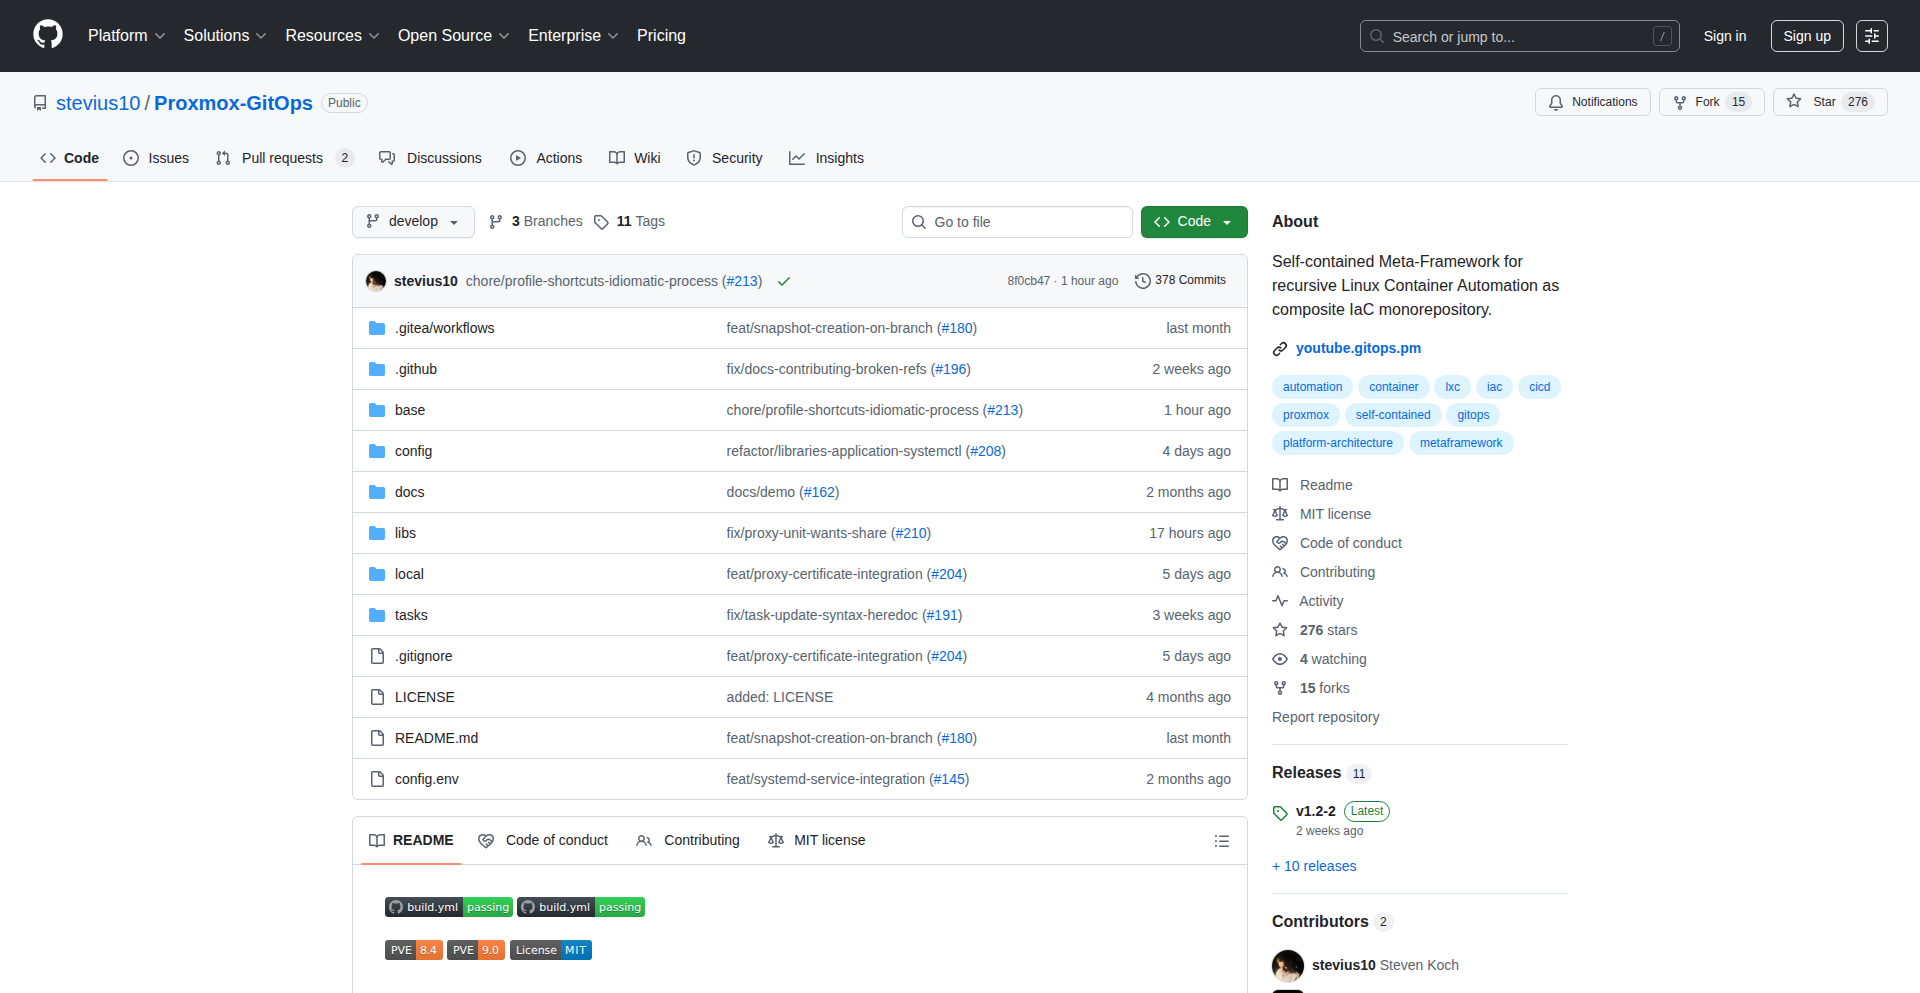This screenshot has width=1920, height=993.
Task: Open the Resources navigation dropdown
Action: coord(331,36)
